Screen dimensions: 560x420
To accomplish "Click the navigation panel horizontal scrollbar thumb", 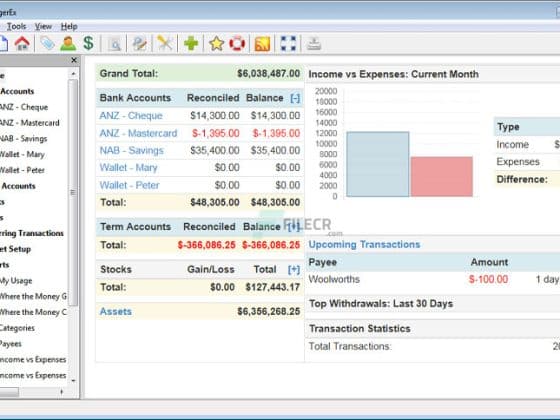I will coord(9,392).
